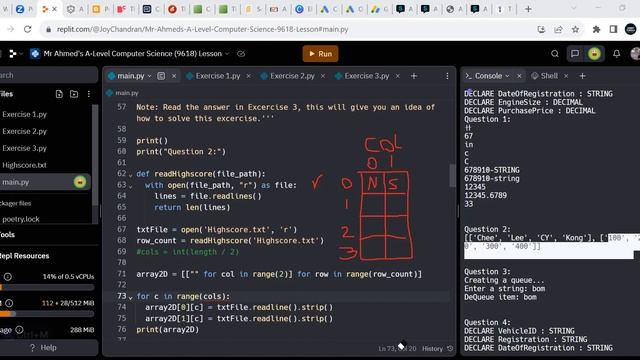Click the memory usage progress bar
The width and height of the screenshot is (640, 360).
tap(47, 314)
